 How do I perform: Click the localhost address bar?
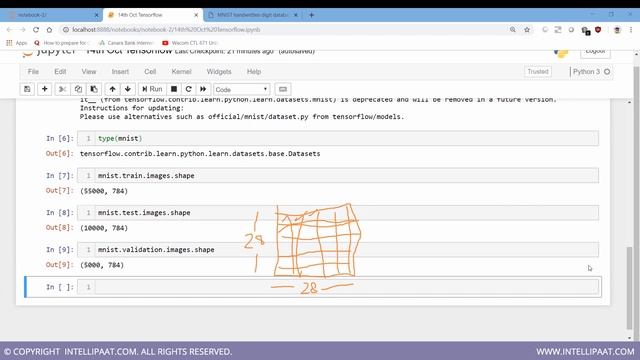click(286, 30)
